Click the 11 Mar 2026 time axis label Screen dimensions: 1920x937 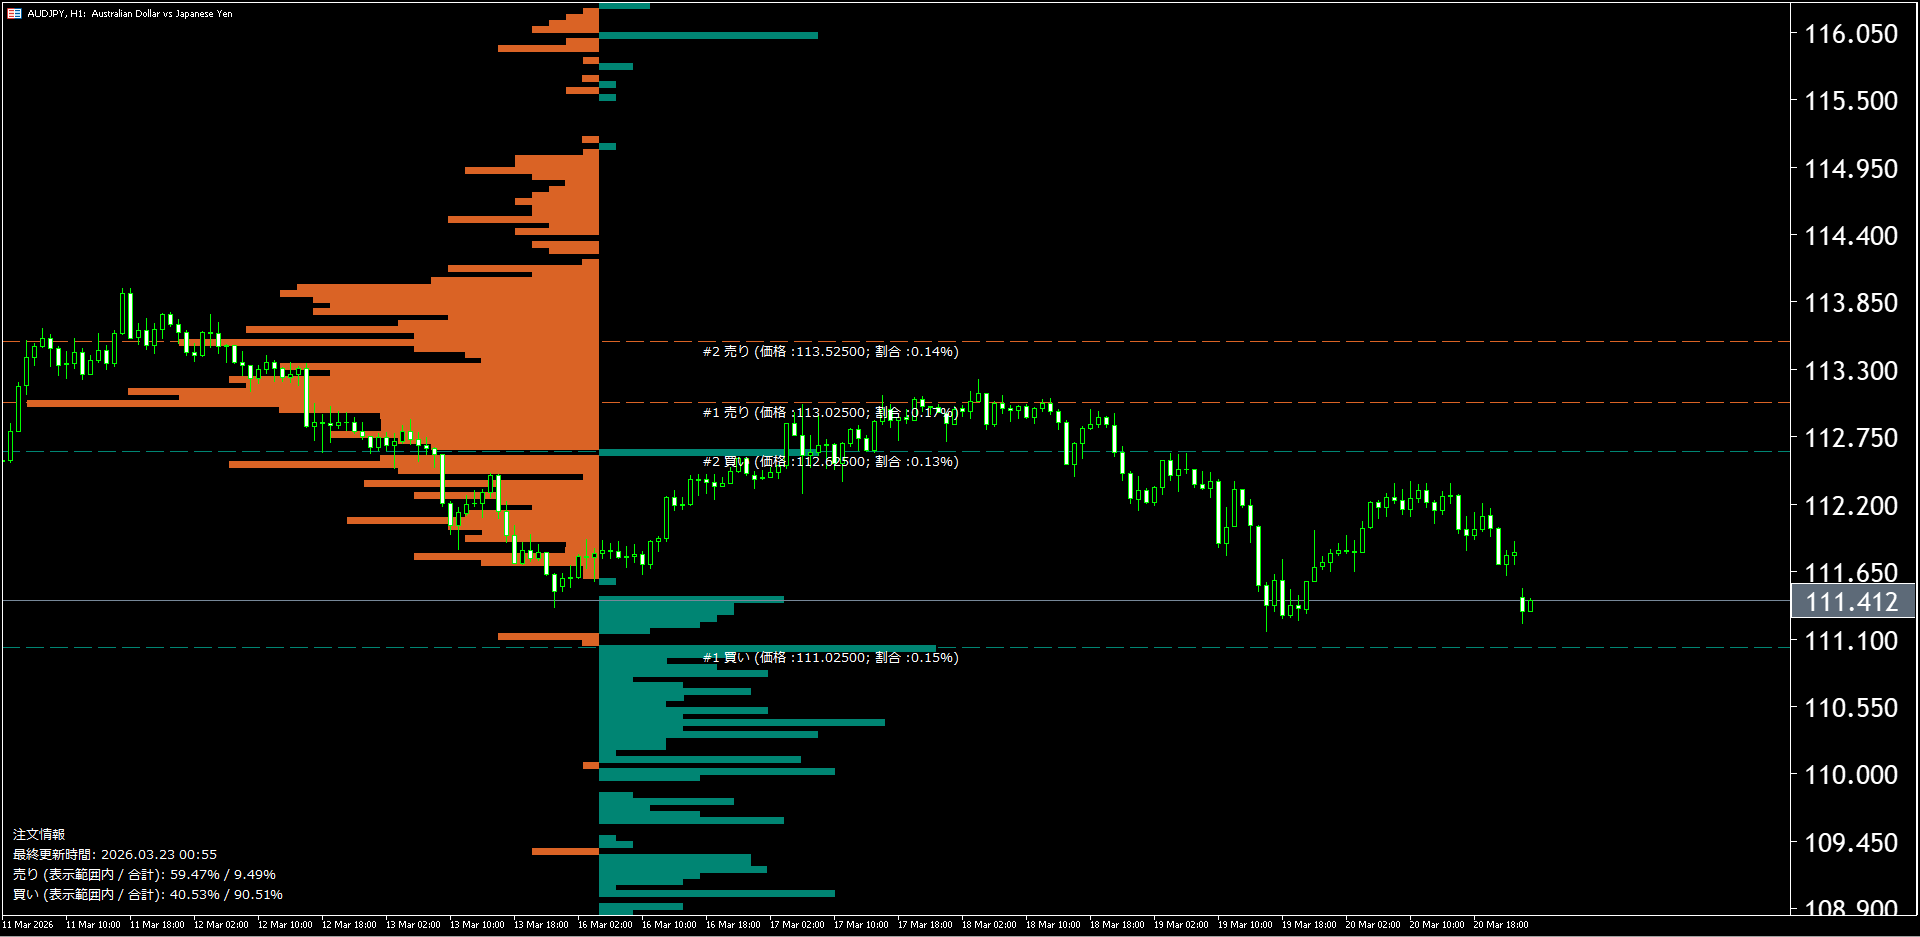tap(28, 925)
